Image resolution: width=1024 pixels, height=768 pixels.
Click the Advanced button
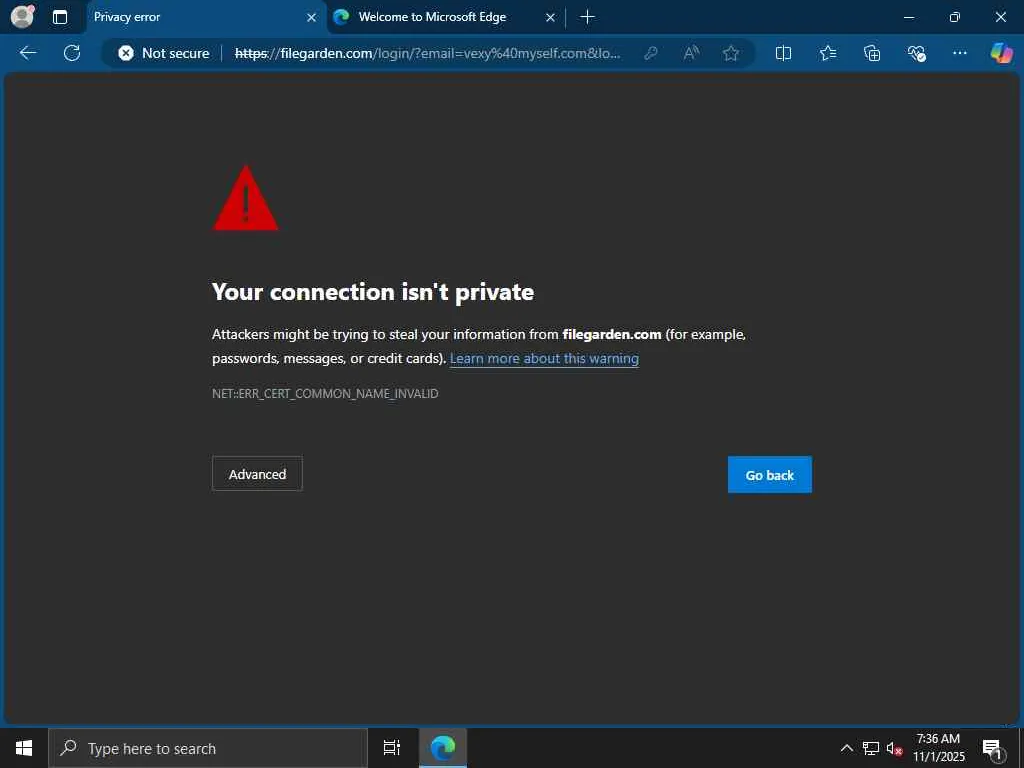pos(257,474)
